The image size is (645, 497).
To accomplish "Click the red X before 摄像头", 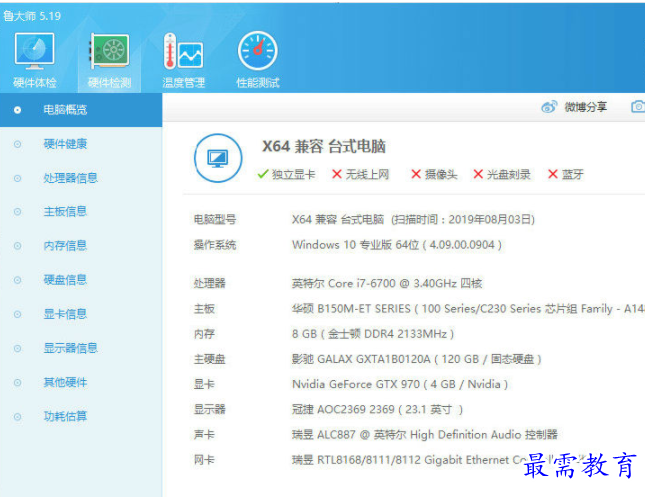I will point(416,174).
